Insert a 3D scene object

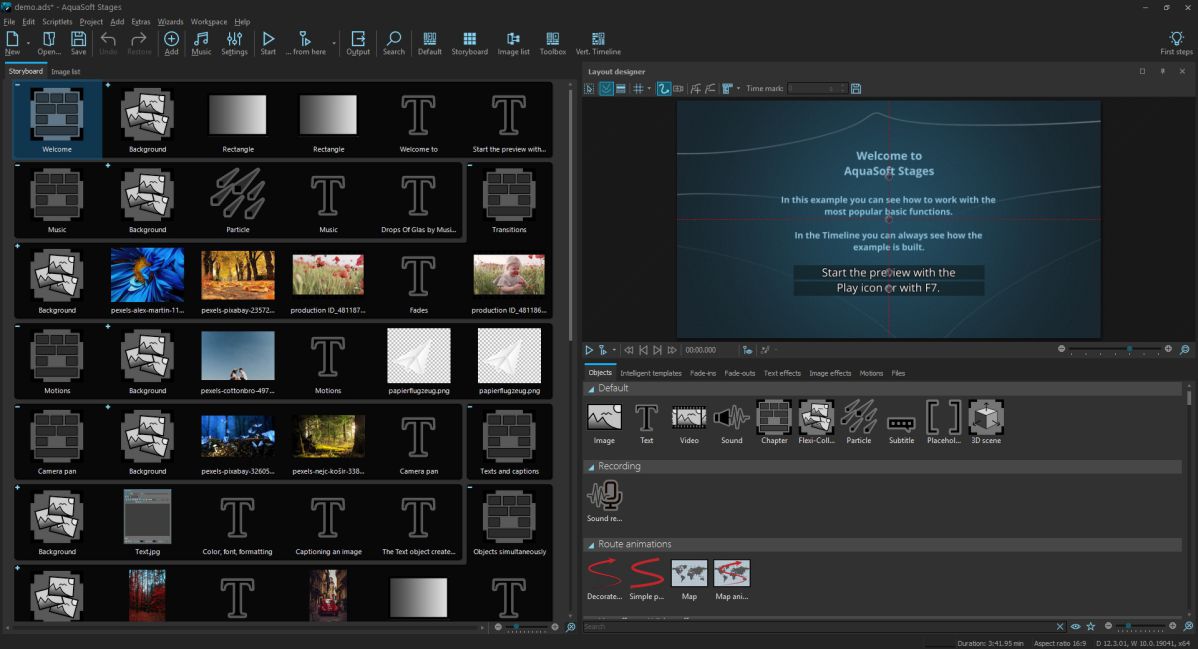pos(986,420)
